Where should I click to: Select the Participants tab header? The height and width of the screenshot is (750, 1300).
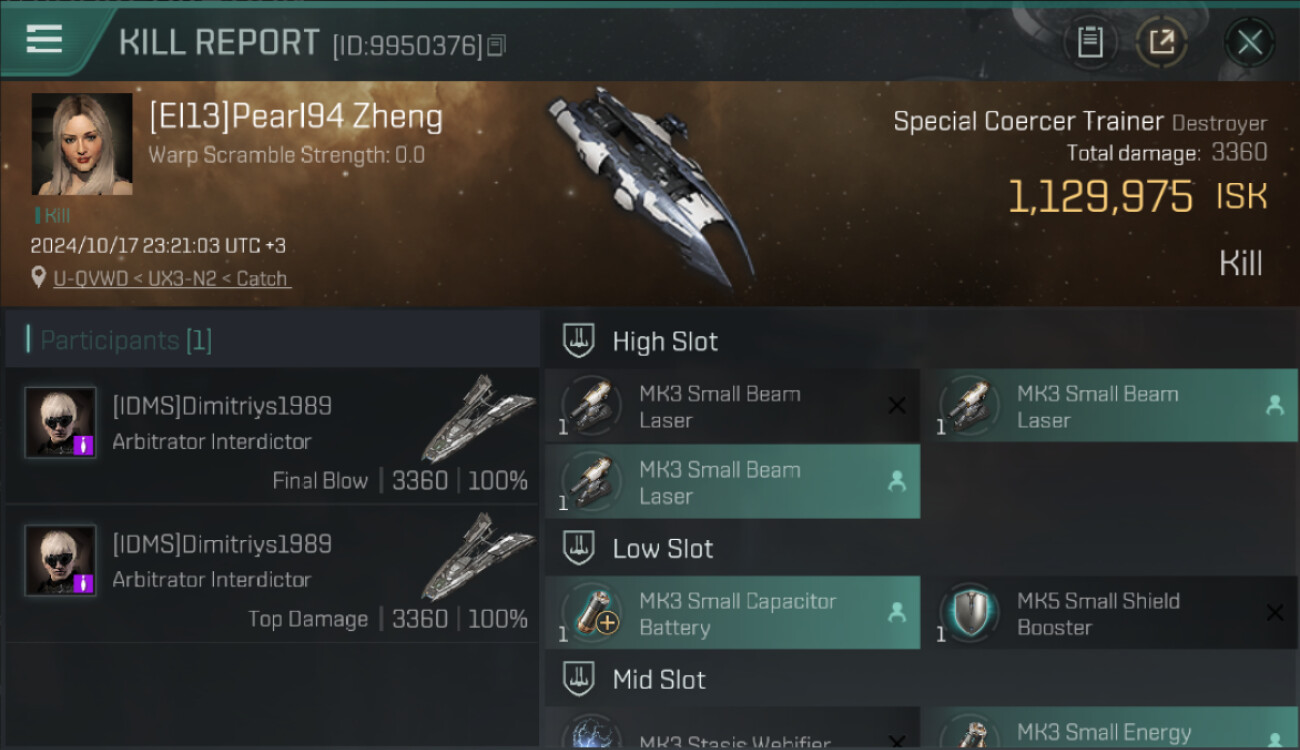coord(126,340)
